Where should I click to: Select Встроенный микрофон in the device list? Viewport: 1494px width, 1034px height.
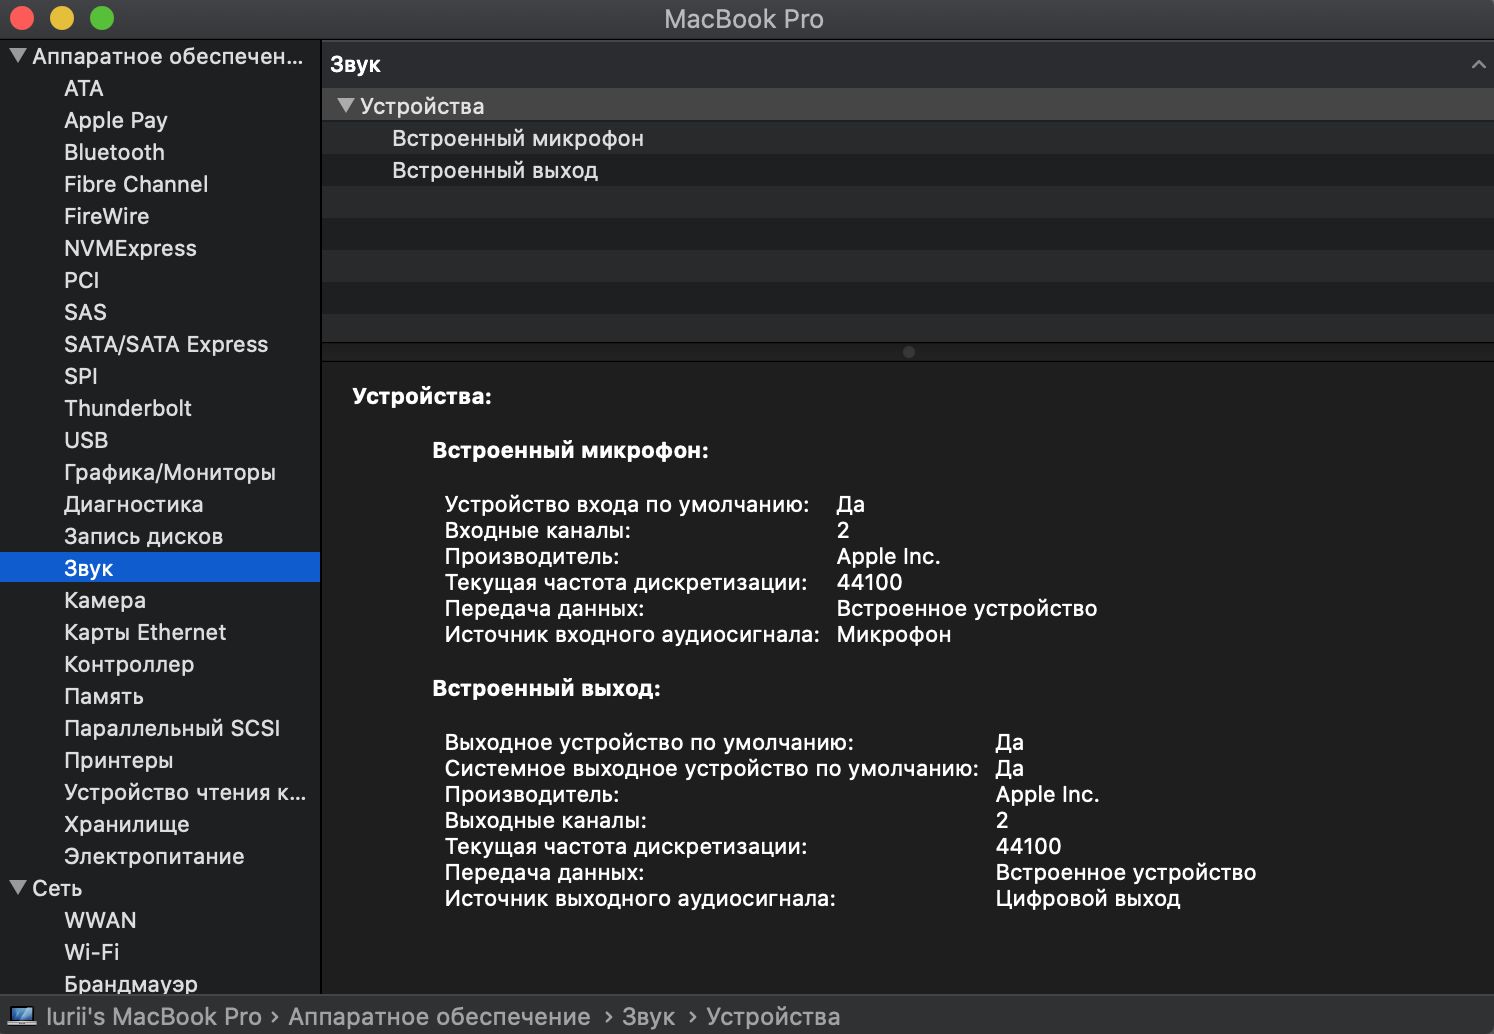517,139
